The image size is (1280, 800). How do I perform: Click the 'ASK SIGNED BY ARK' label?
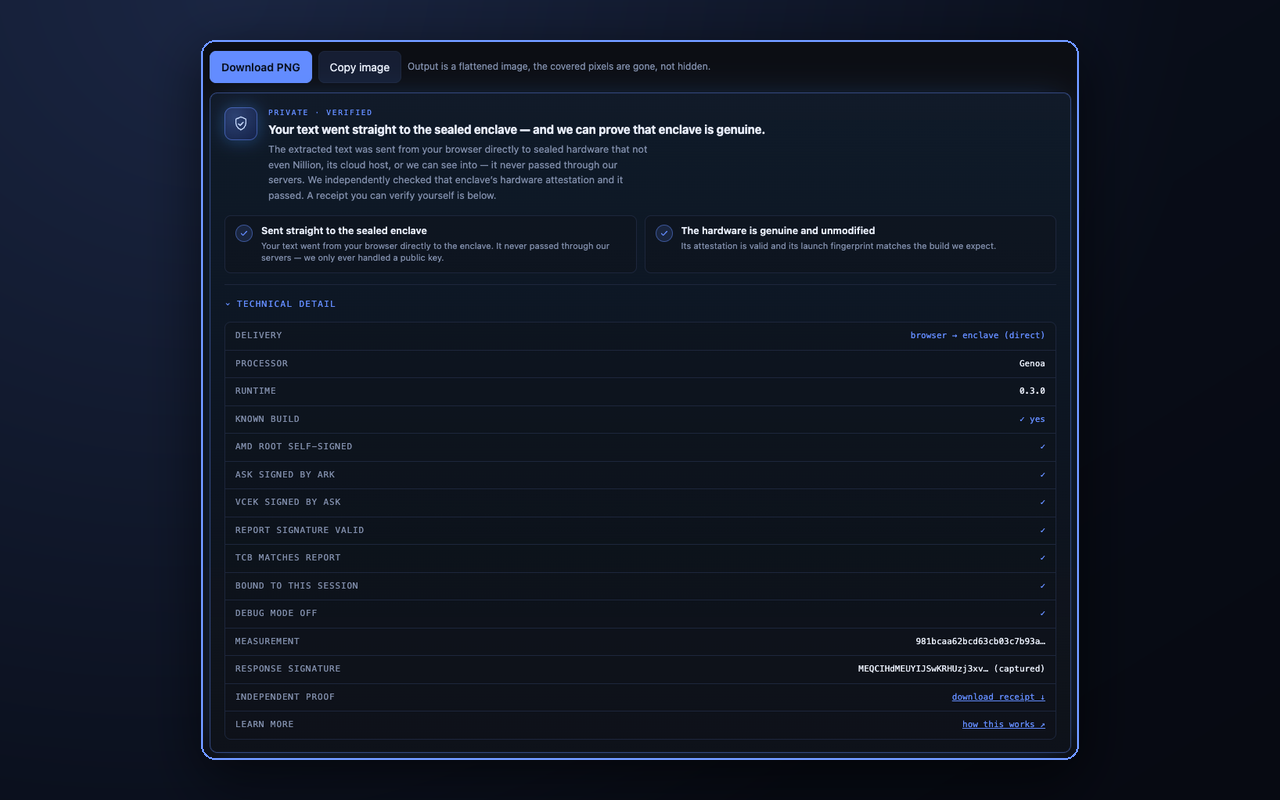coord(285,475)
